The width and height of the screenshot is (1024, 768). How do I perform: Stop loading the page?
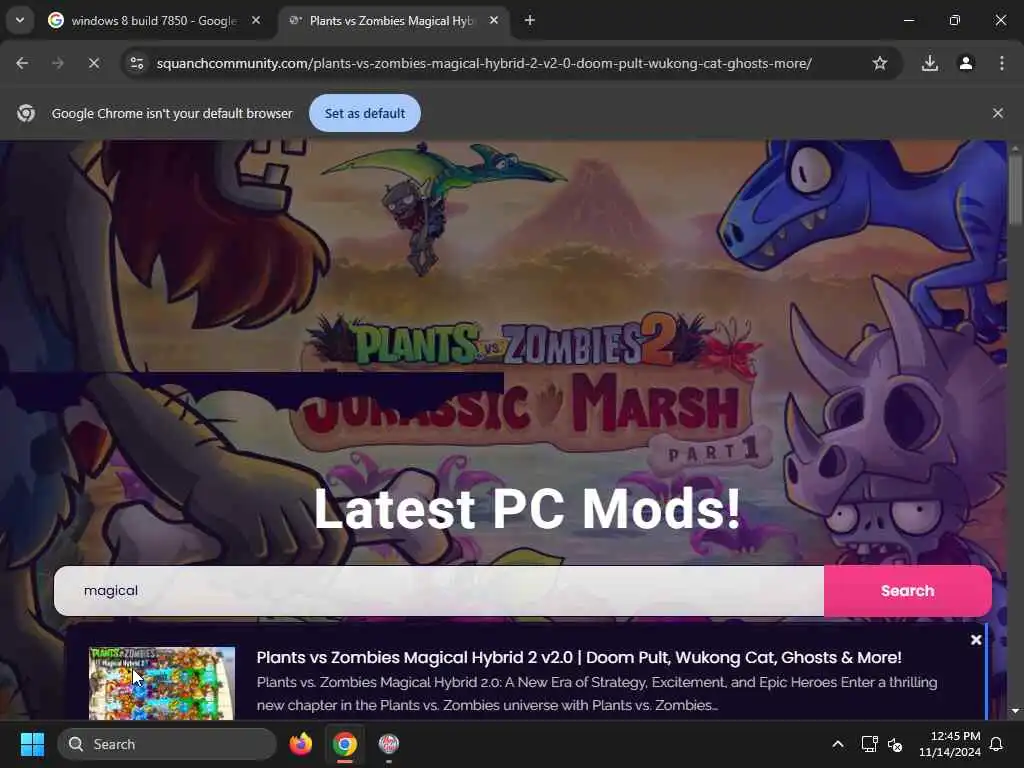(94, 63)
